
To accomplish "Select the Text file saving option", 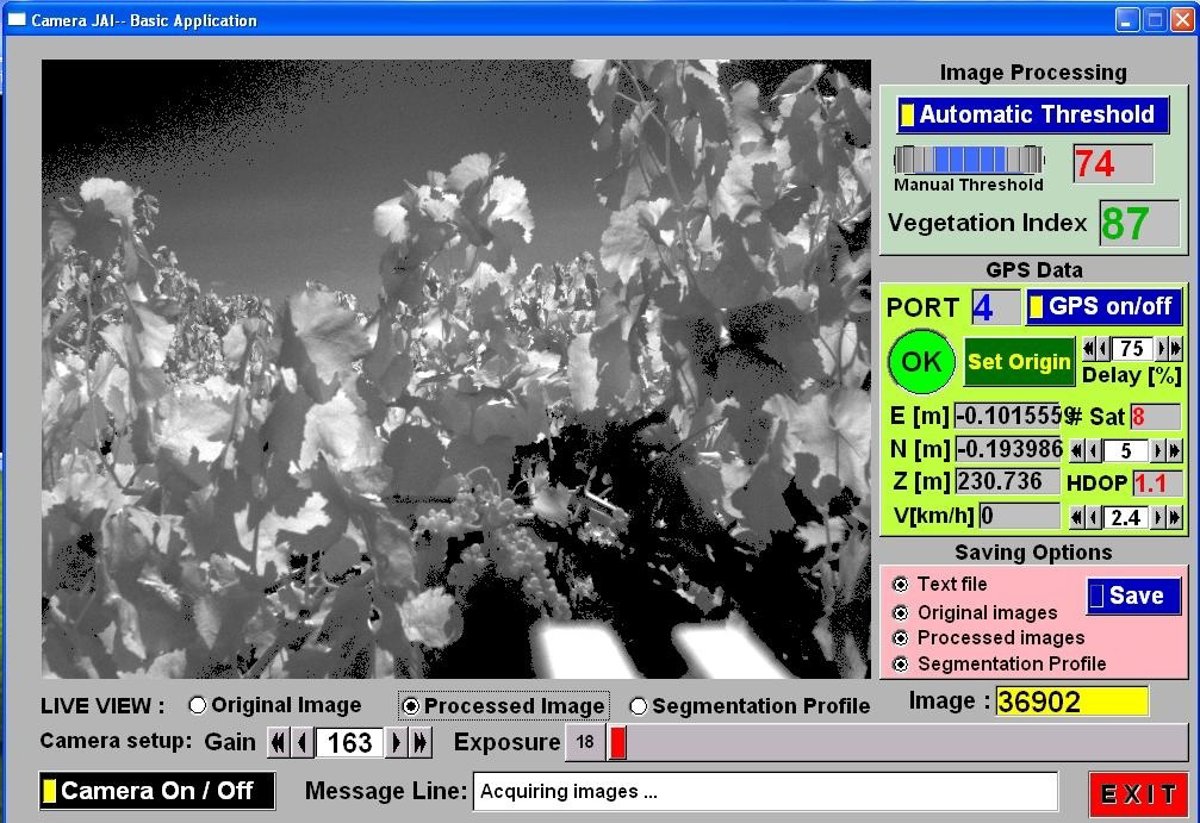I will (x=900, y=584).
